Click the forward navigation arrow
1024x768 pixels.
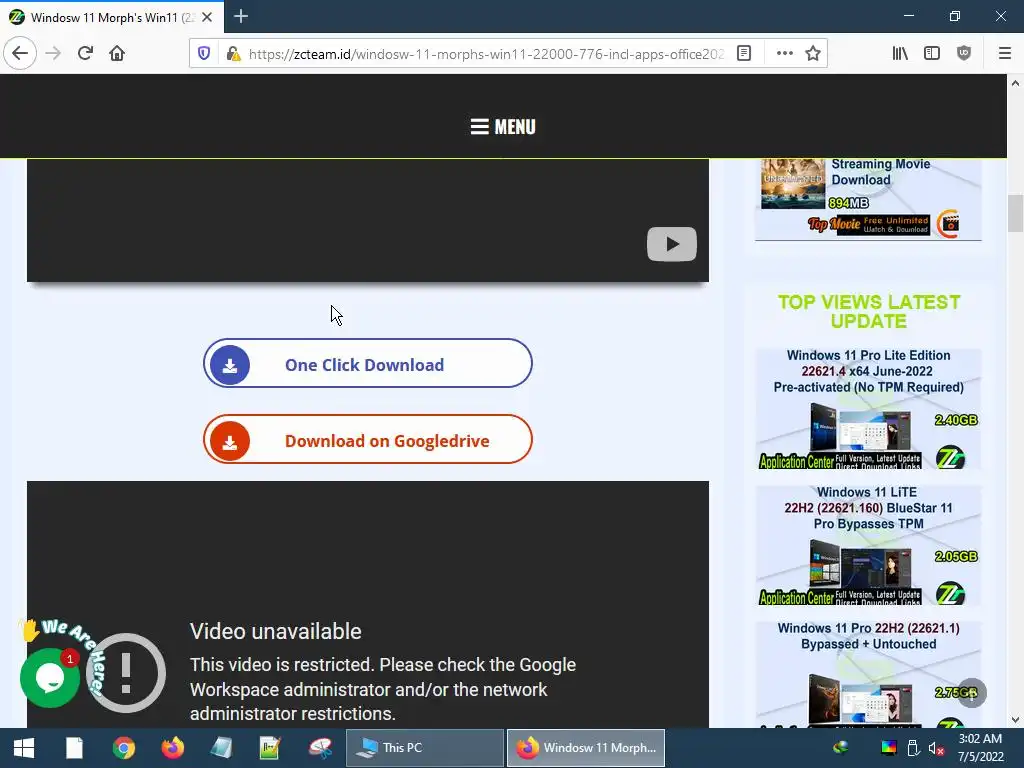[53, 53]
